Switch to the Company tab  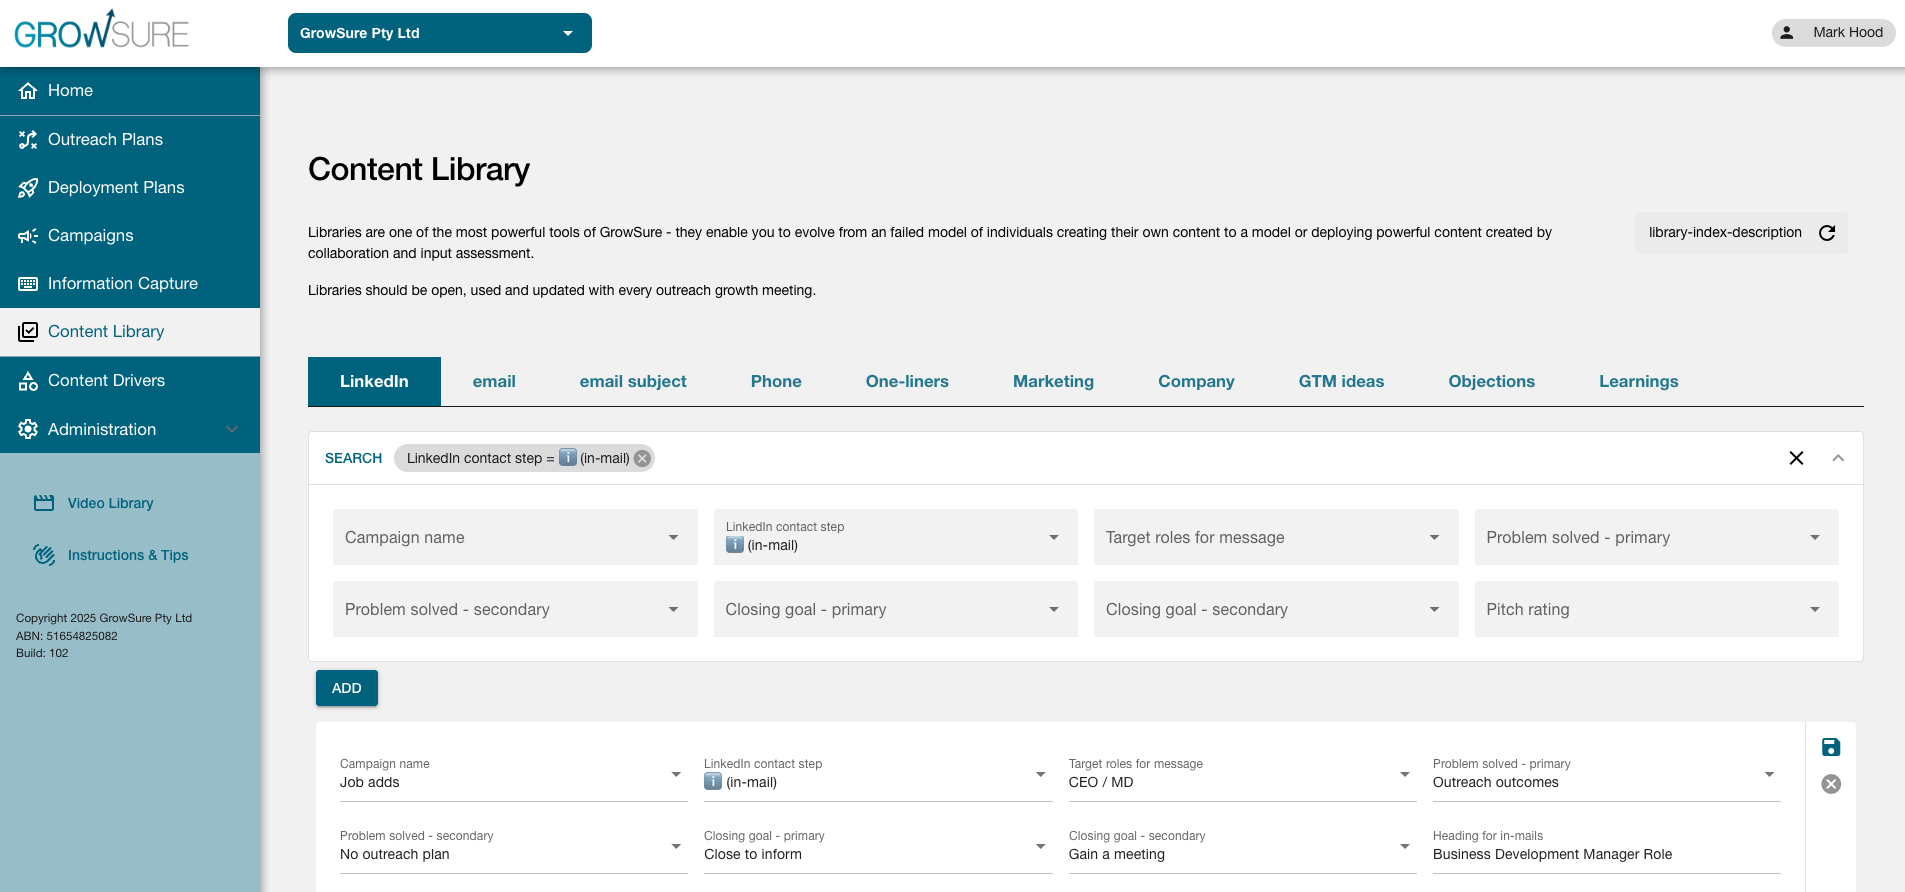point(1196,381)
